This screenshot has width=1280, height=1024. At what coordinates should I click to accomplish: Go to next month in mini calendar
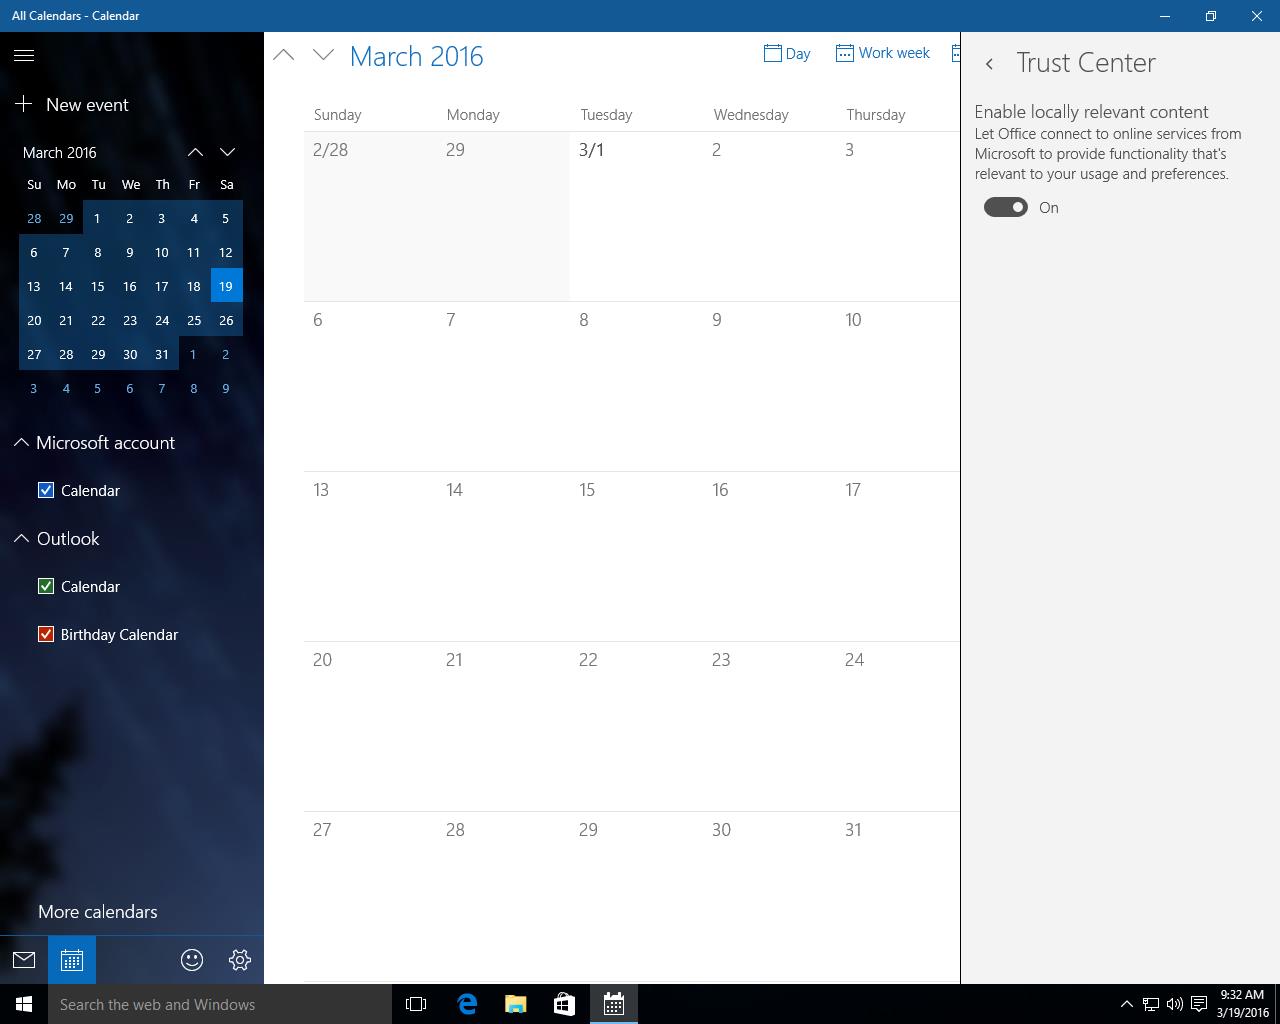point(227,152)
